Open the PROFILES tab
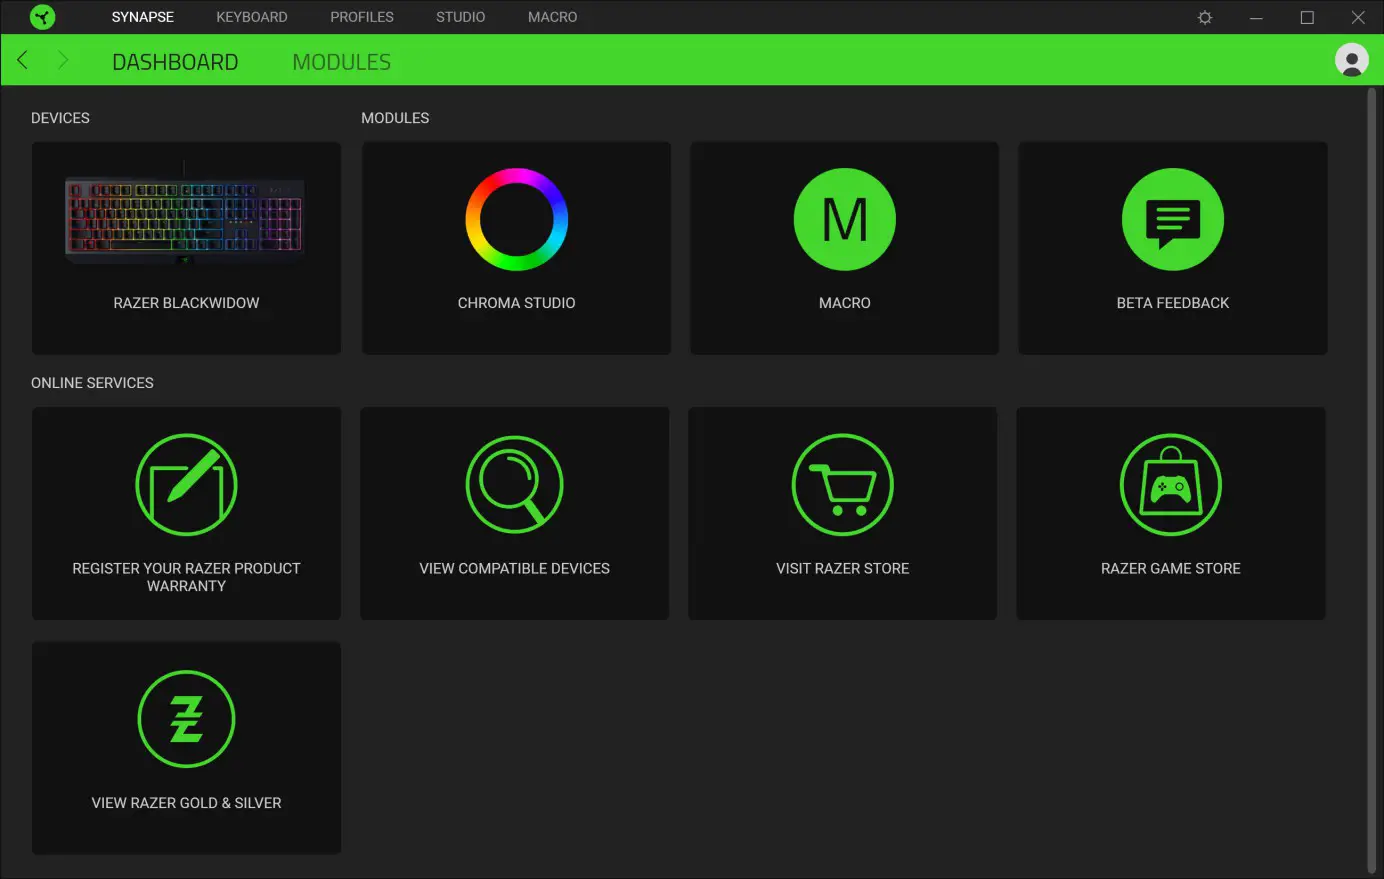The height and width of the screenshot is (879, 1384). [x=362, y=17]
